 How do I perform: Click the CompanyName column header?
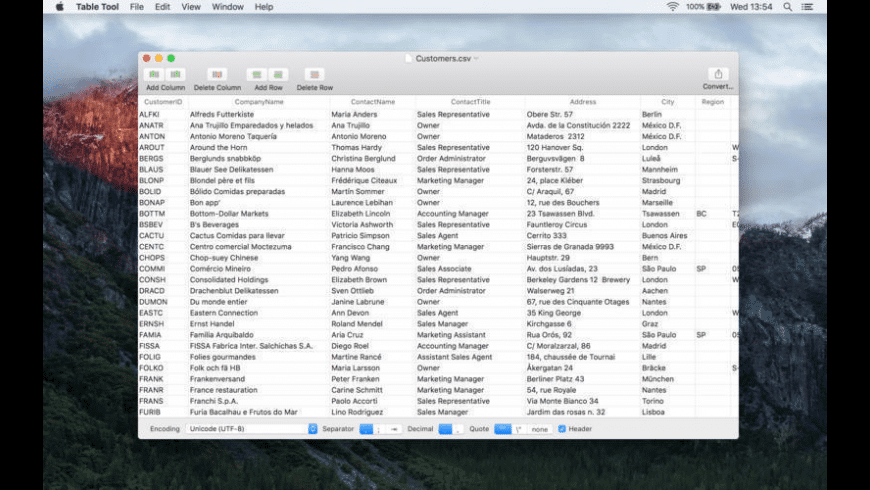tap(259, 102)
